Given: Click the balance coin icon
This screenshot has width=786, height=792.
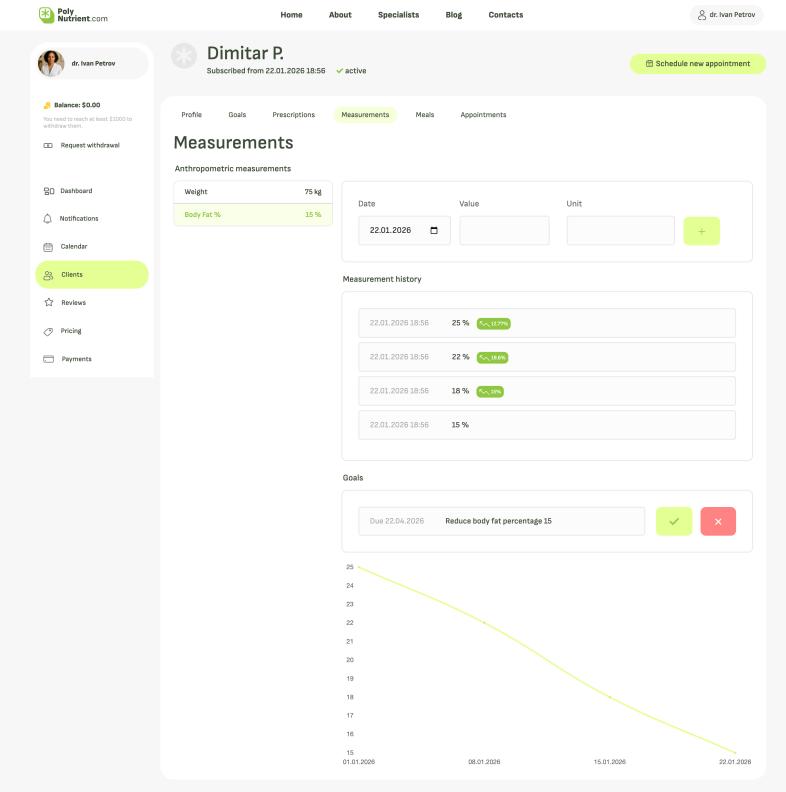Looking at the screenshot, I should pyautogui.click(x=47, y=105).
